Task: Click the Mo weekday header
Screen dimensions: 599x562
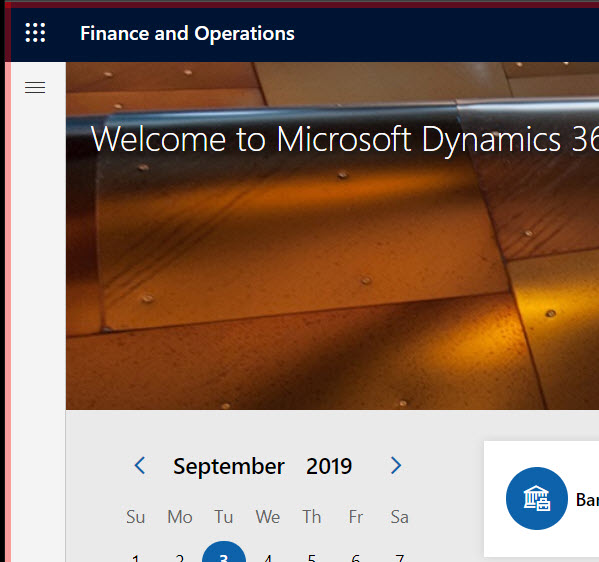Action: (x=180, y=517)
